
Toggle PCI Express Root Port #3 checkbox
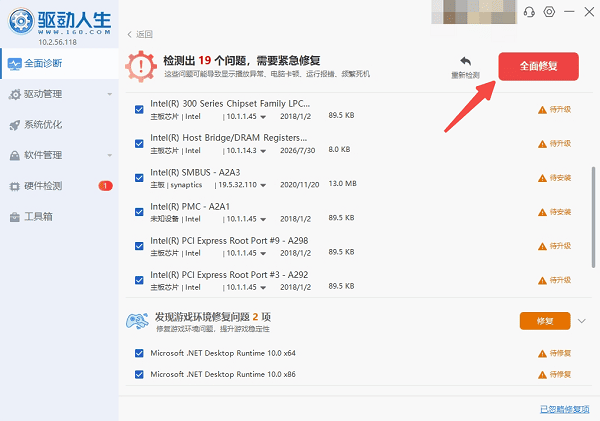pyautogui.click(x=139, y=280)
